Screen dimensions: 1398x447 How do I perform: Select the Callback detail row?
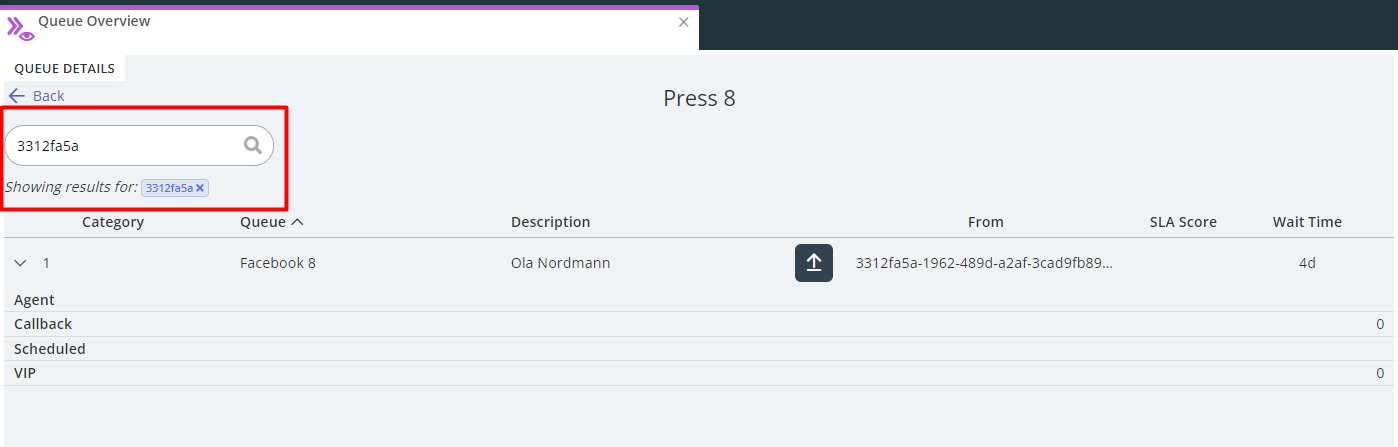click(x=43, y=324)
